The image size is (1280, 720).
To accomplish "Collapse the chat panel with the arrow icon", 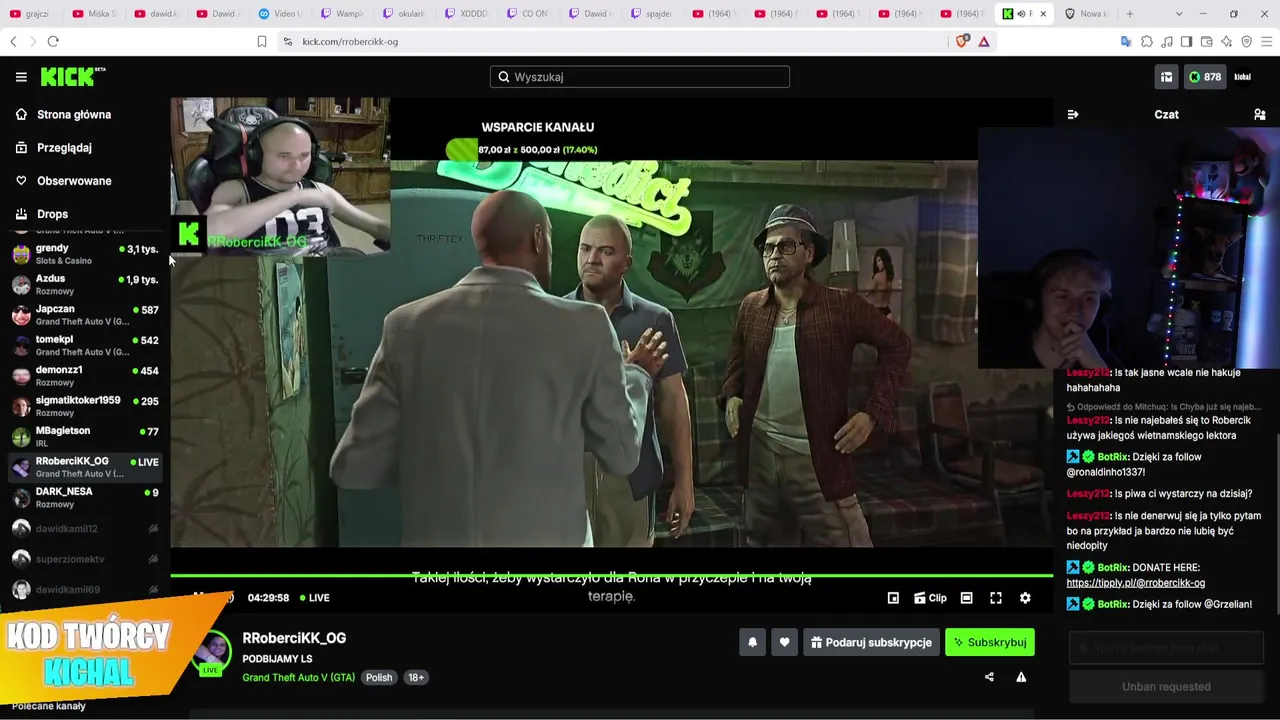I will (1073, 115).
